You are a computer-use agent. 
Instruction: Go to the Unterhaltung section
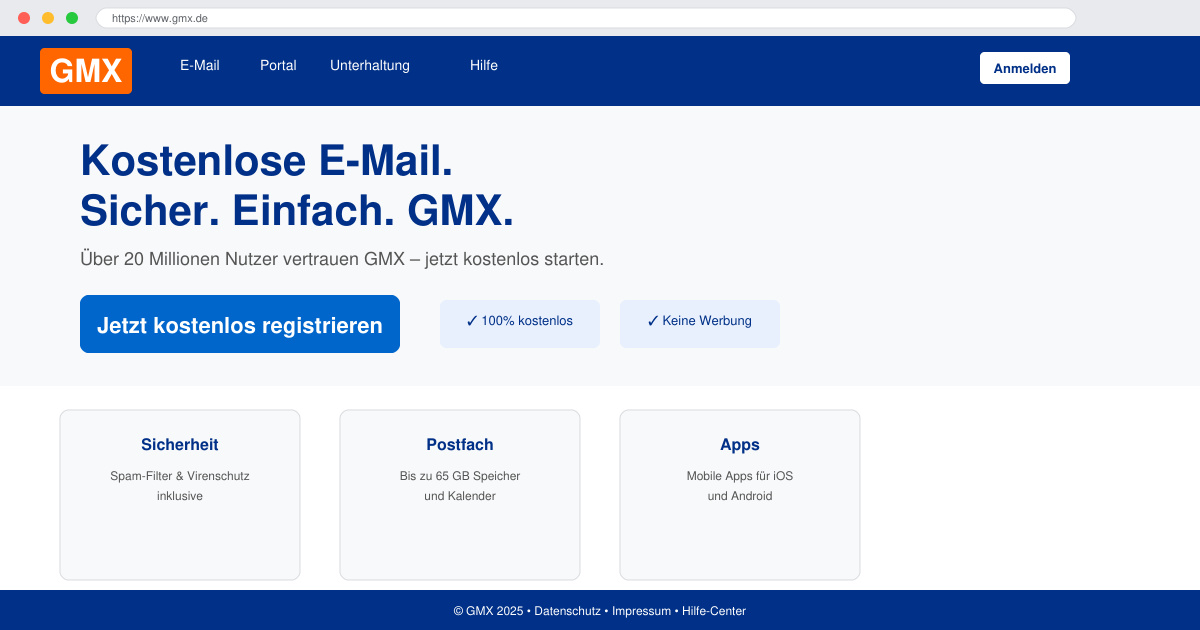(x=370, y=65)
